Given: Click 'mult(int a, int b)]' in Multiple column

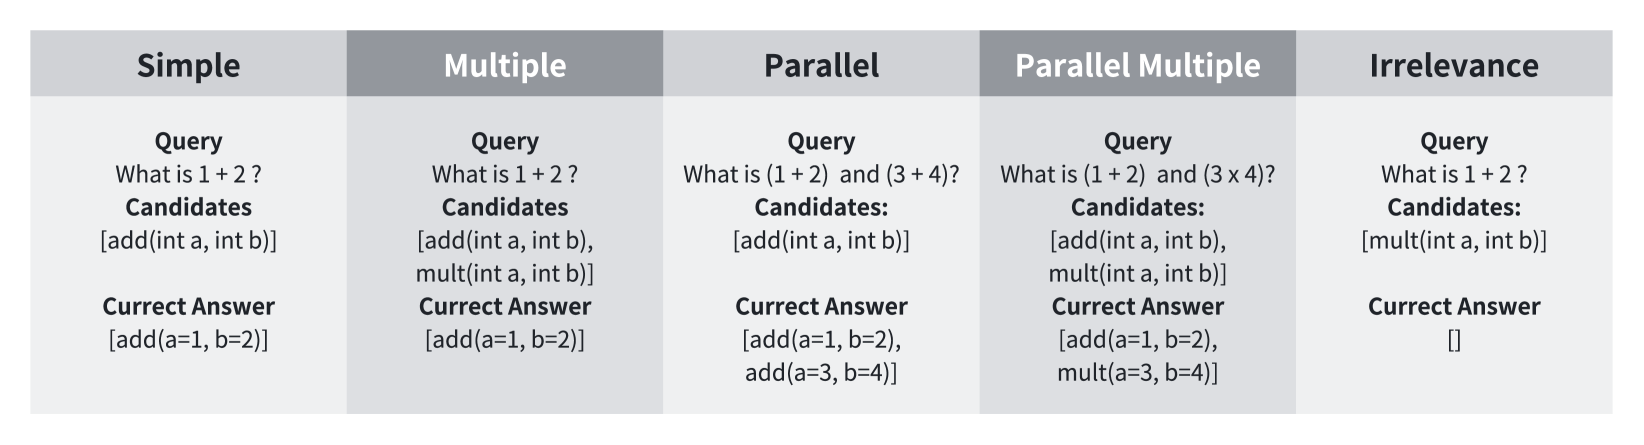Looking at the screenshot, I should (x=504, y=273).
